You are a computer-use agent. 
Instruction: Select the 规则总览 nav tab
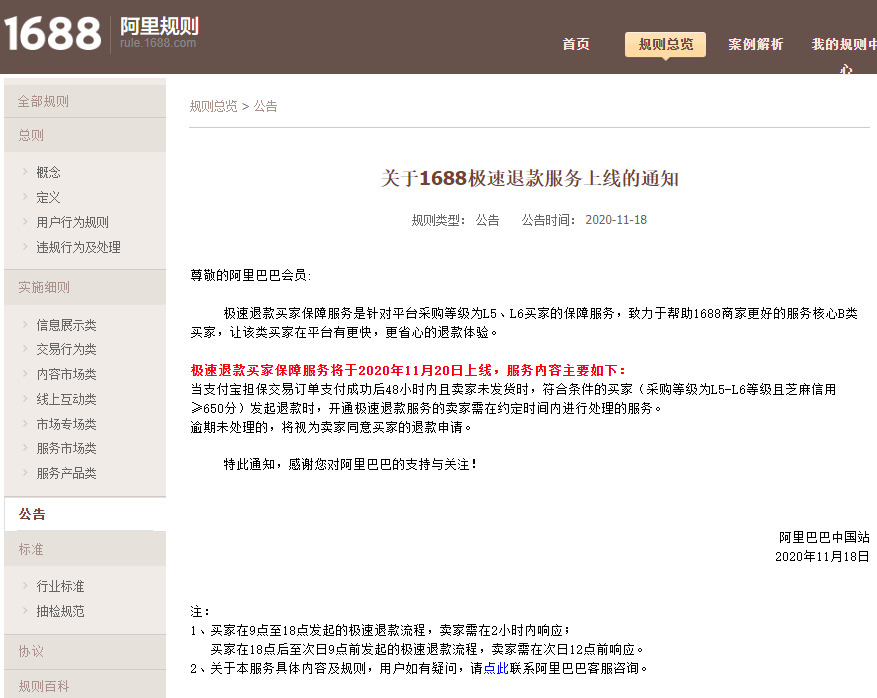coord(665,45)
